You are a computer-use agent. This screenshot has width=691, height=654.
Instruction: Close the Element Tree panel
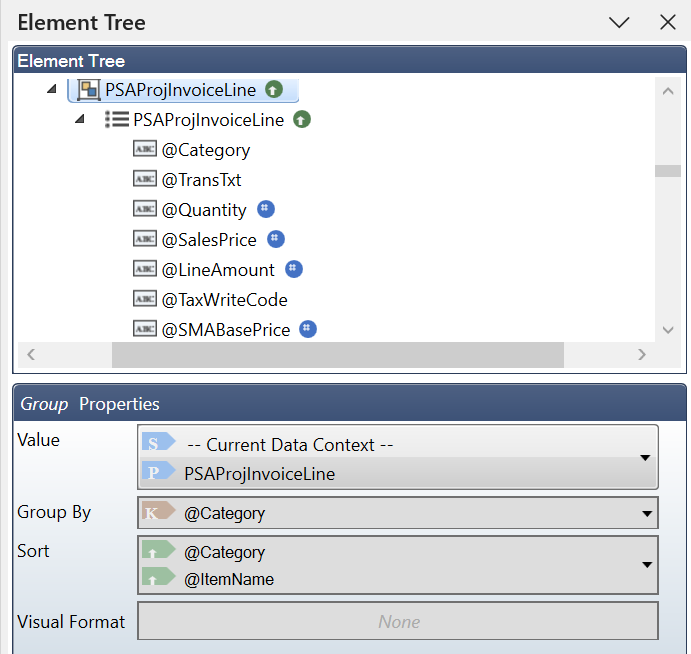click(x=668, y=22)
